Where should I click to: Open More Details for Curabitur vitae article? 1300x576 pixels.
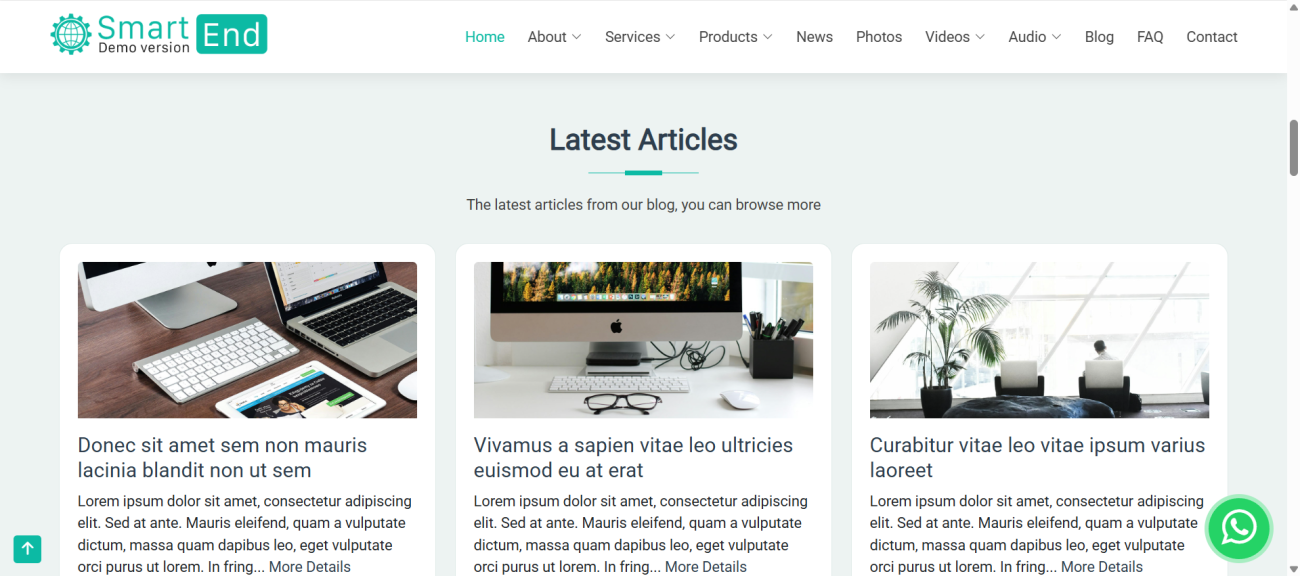(x=1102, y=567)
